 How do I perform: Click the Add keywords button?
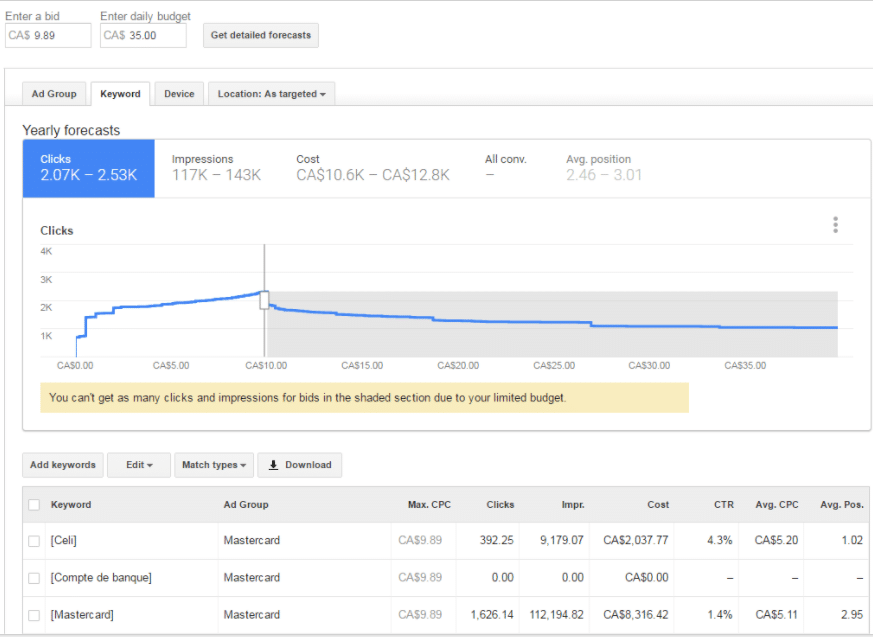(x=63, y=465)
